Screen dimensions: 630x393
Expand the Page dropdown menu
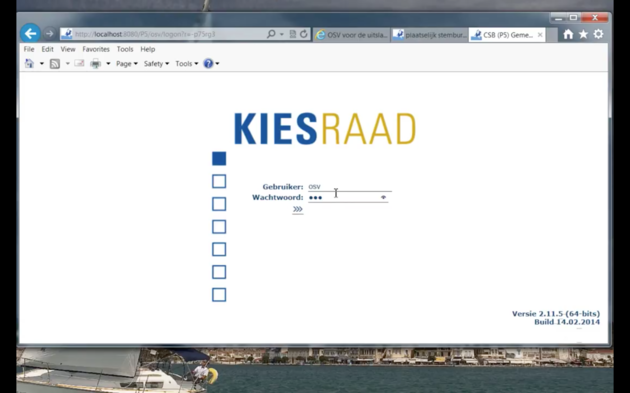coord(127,63)
